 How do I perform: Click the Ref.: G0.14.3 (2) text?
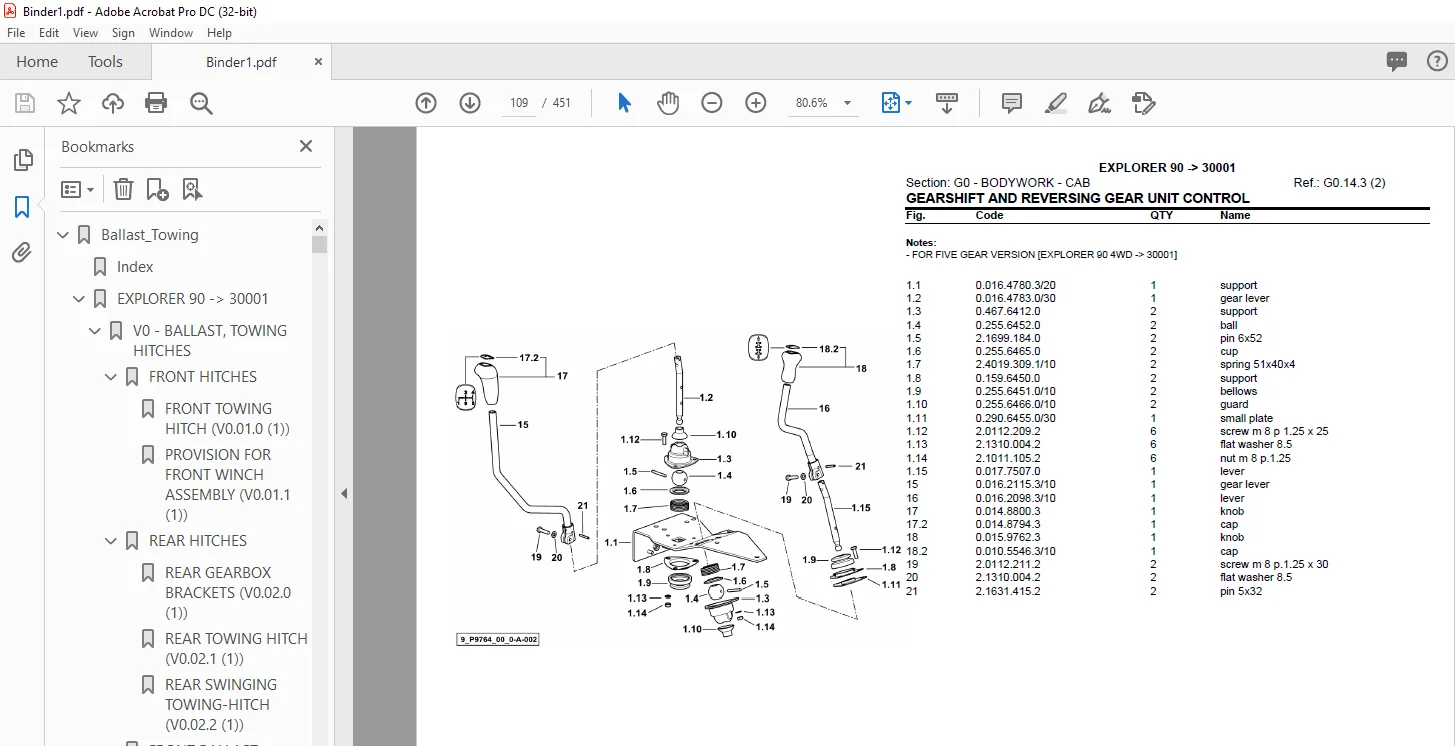pos(1339,183)
